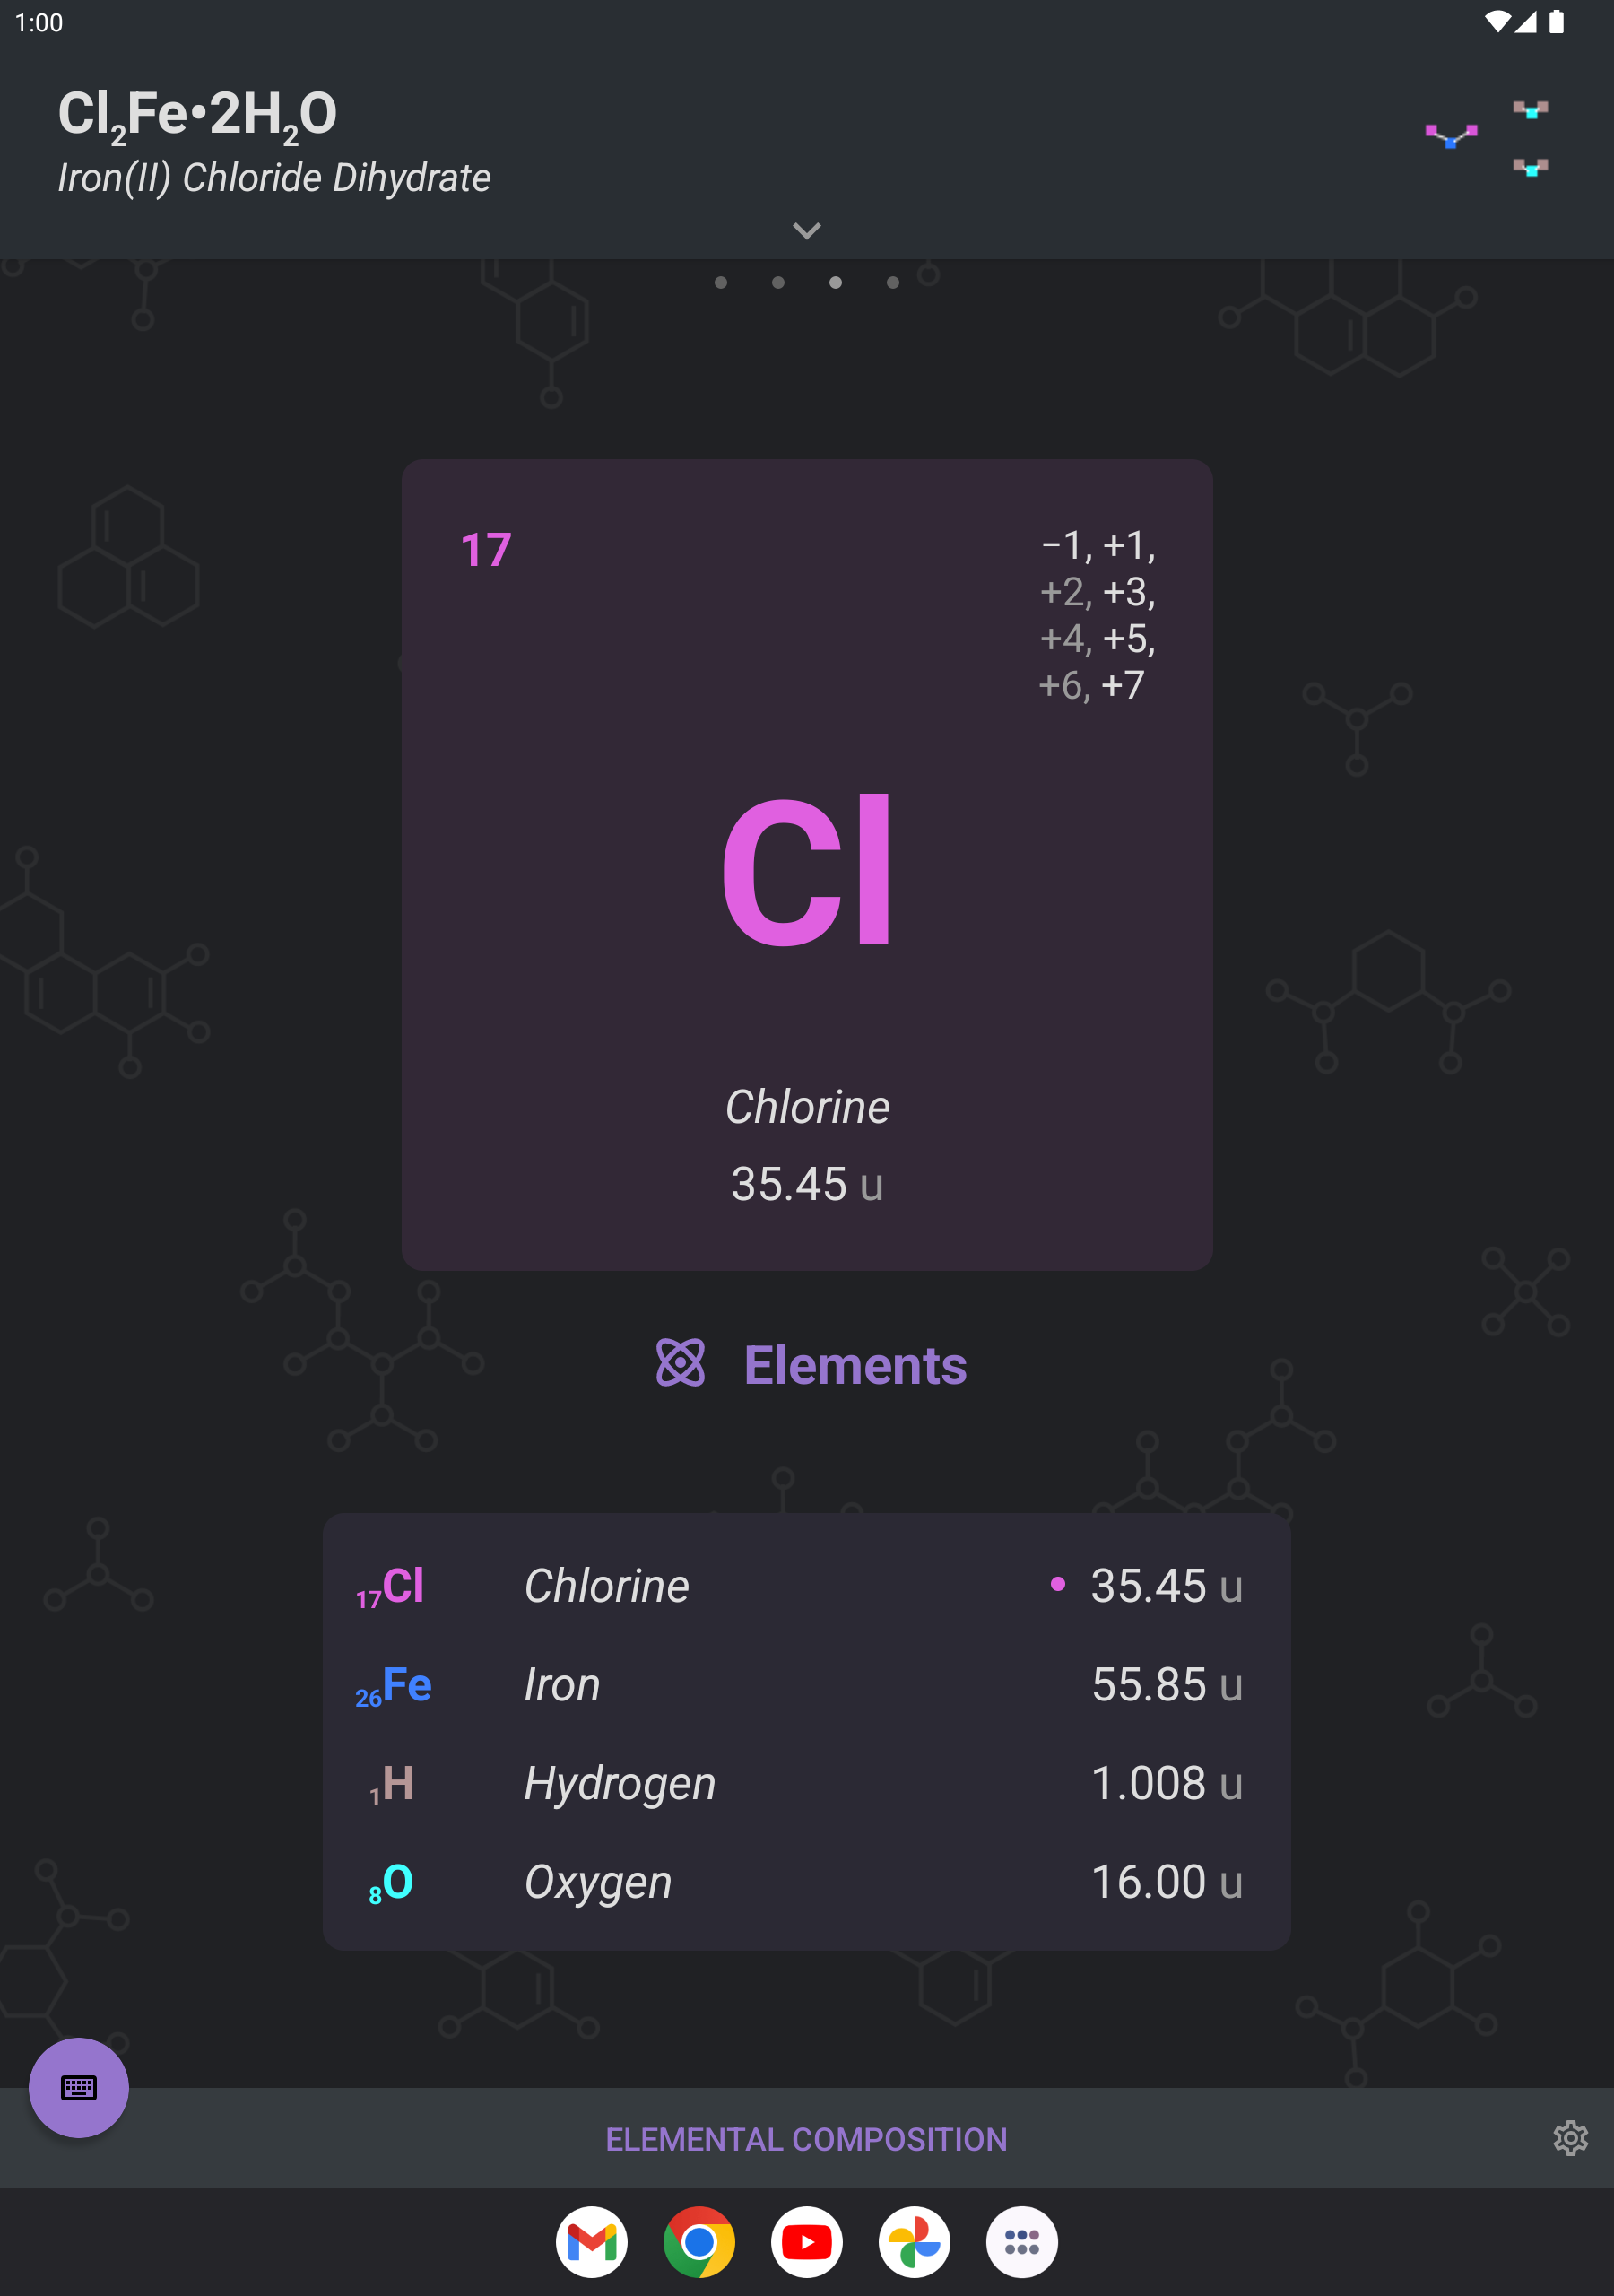Select the upper water molecule icon

[x=1530, y=110]
